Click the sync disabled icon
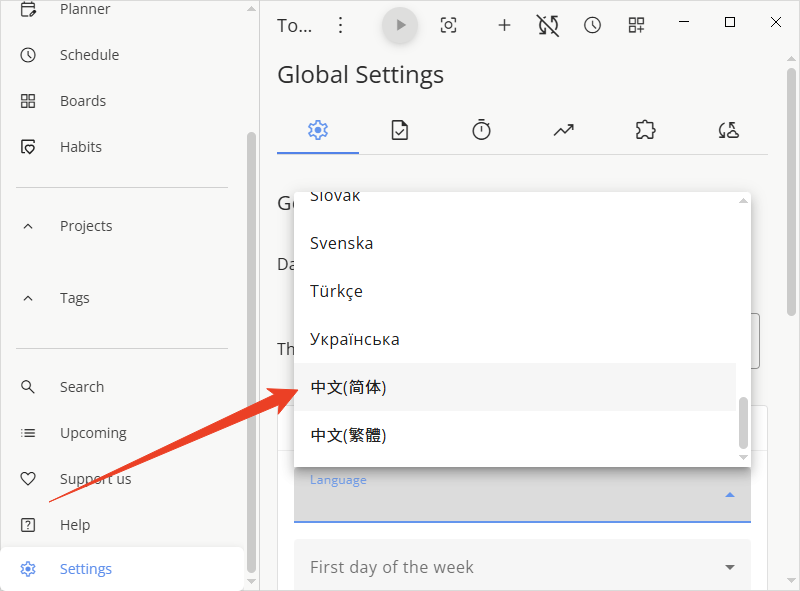The image size is (800, 591). coord(548,25)
